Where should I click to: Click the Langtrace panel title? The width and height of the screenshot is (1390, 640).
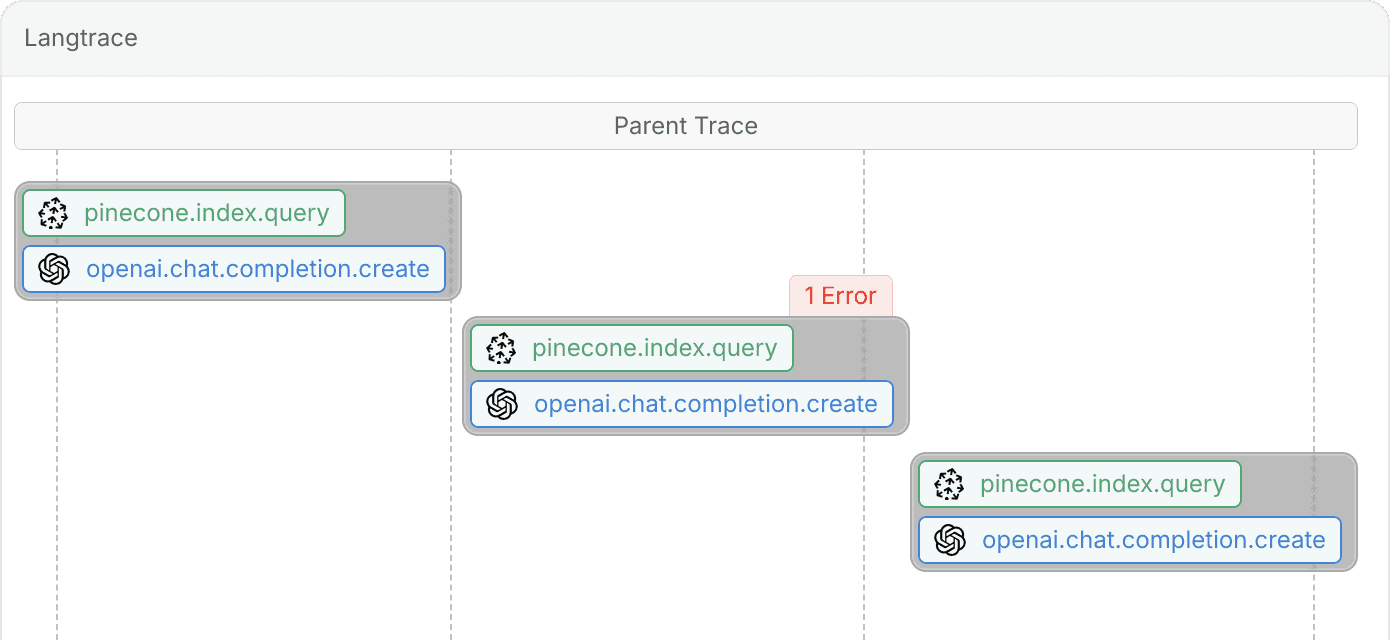pyautogui.click(x=81, y=38)
